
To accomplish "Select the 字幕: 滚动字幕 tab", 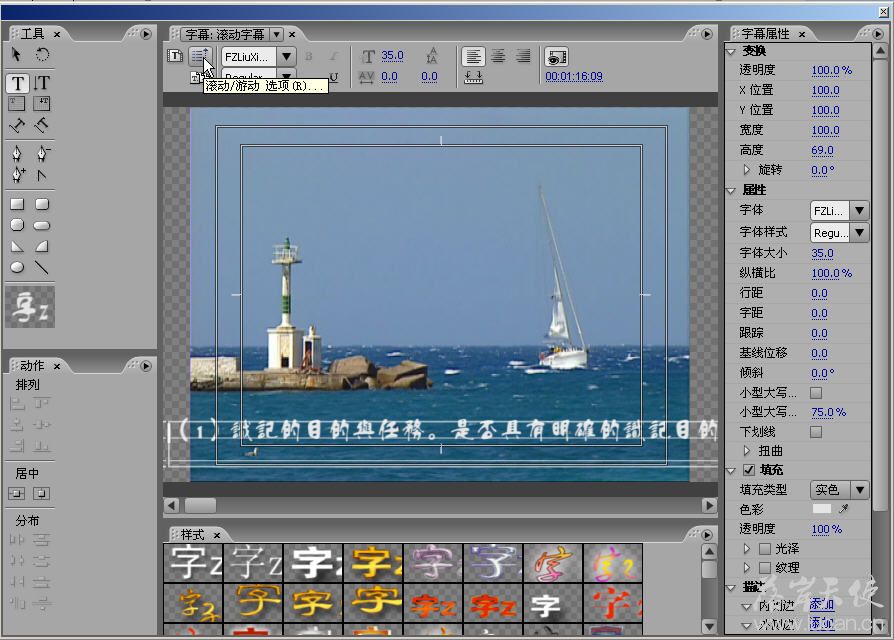I will 225,35.
